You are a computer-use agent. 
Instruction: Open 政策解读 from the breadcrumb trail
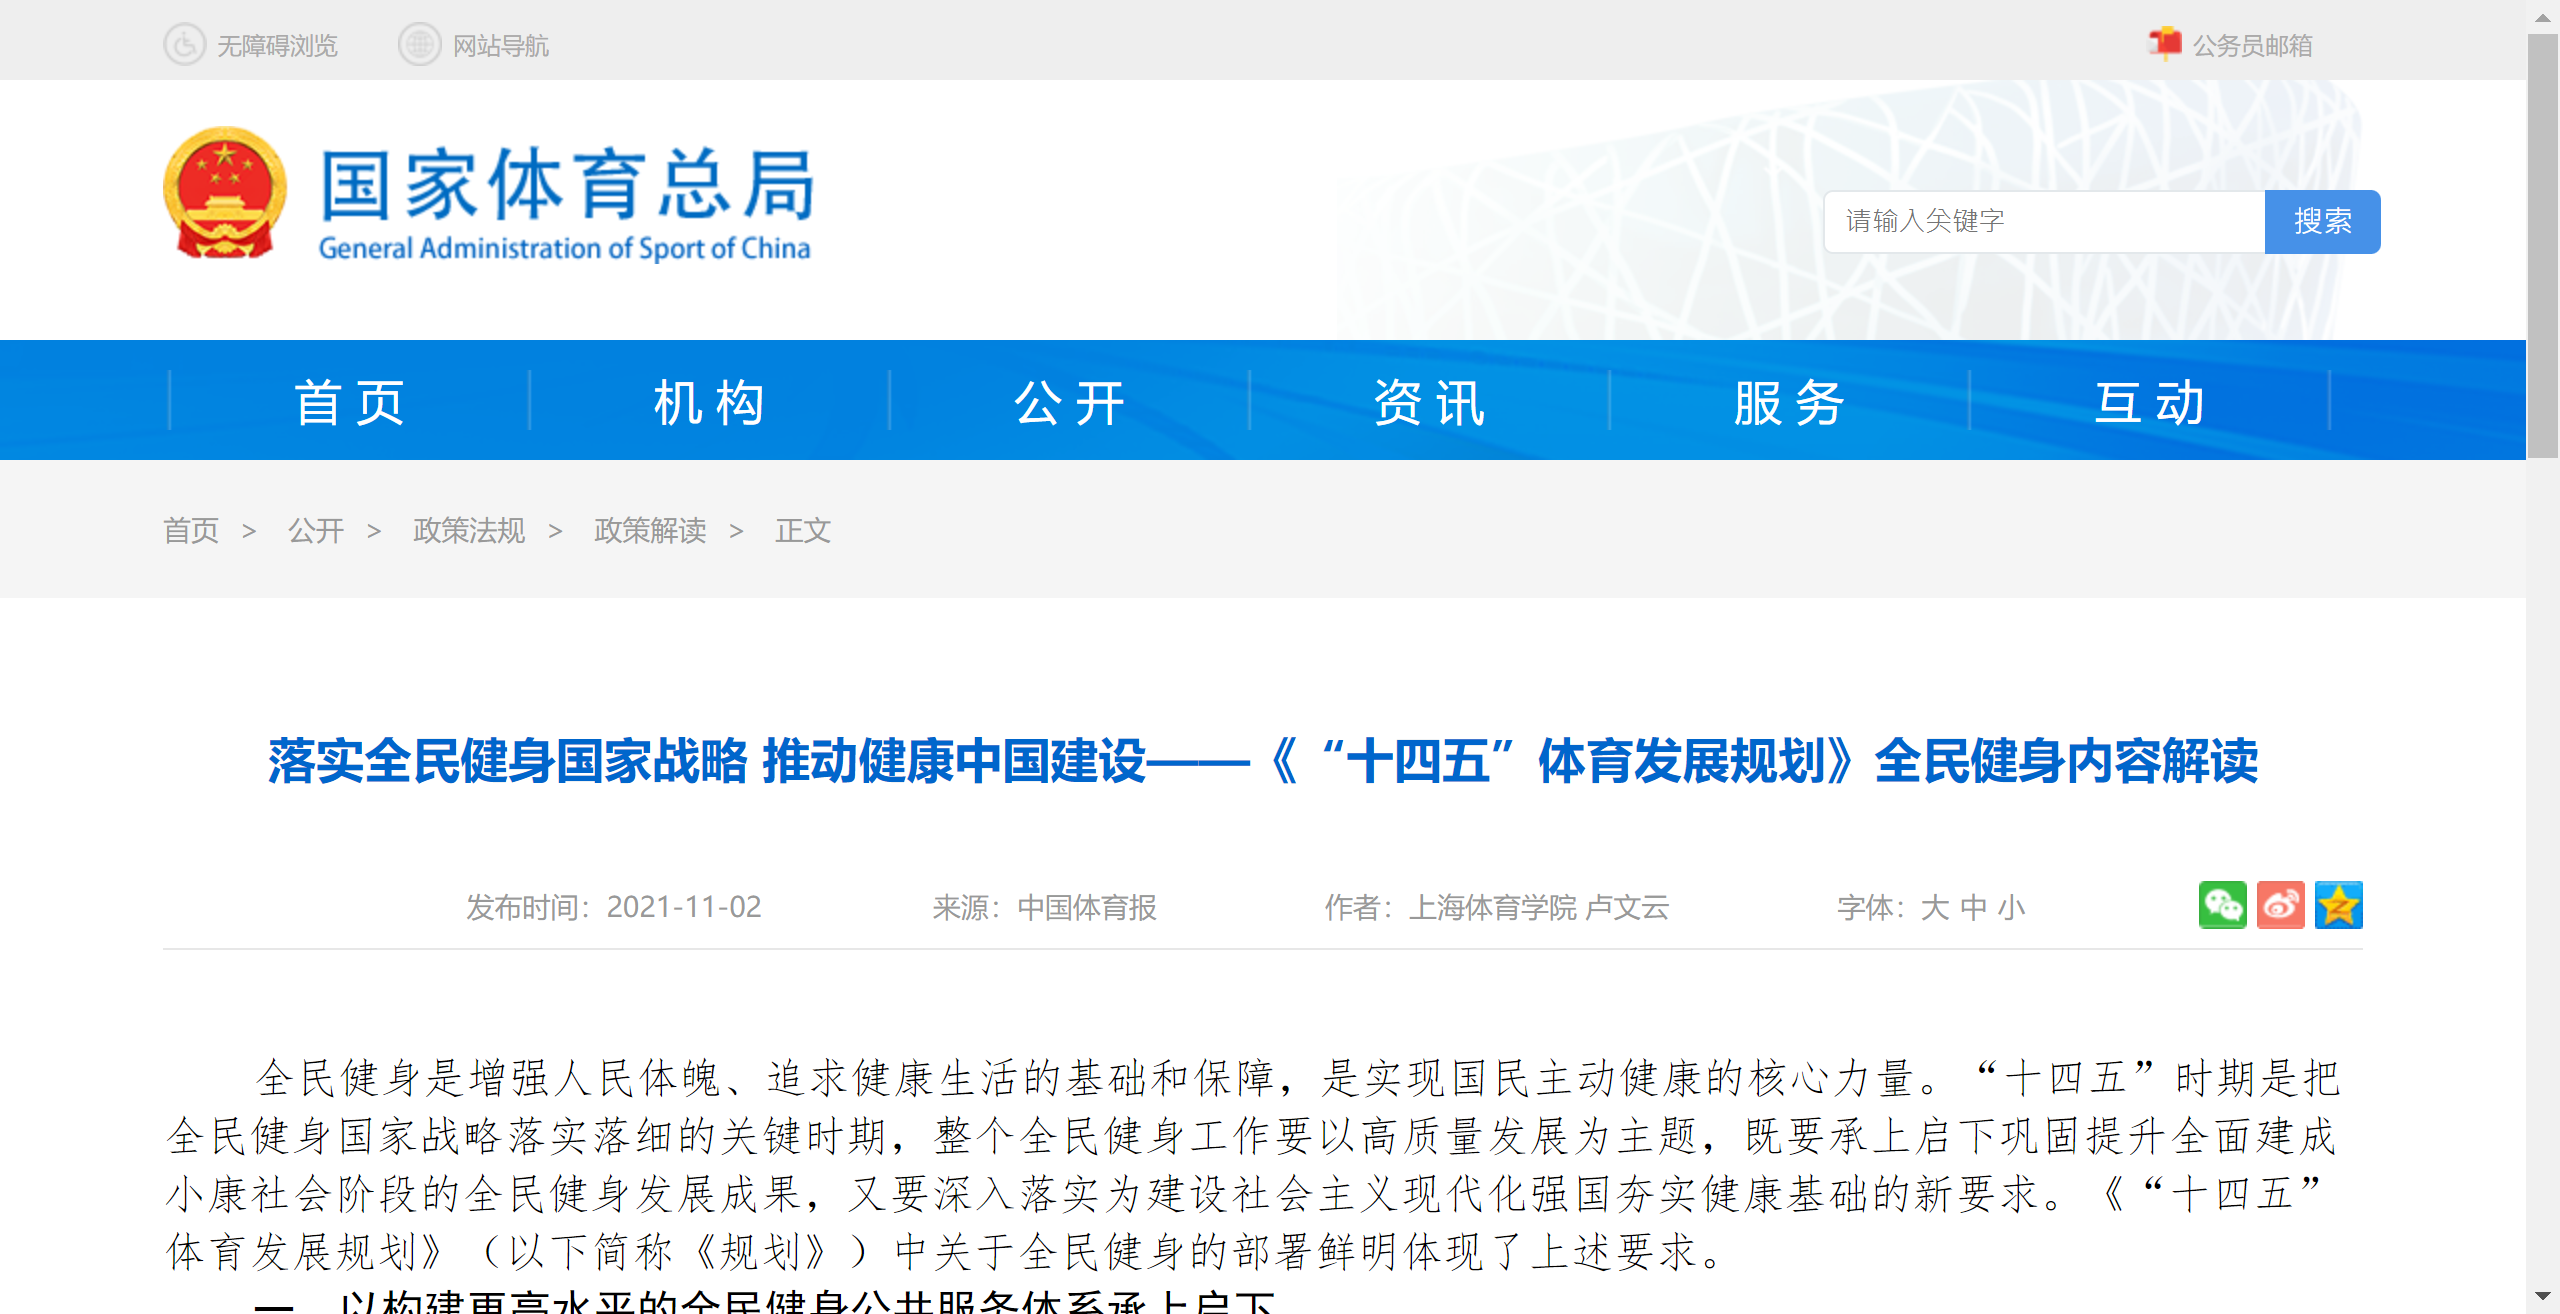tap(650, 531)
